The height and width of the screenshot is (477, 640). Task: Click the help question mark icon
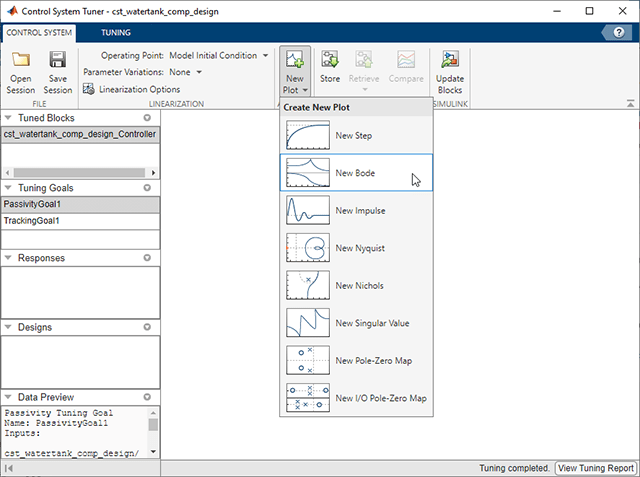click(x=620, y=33)
